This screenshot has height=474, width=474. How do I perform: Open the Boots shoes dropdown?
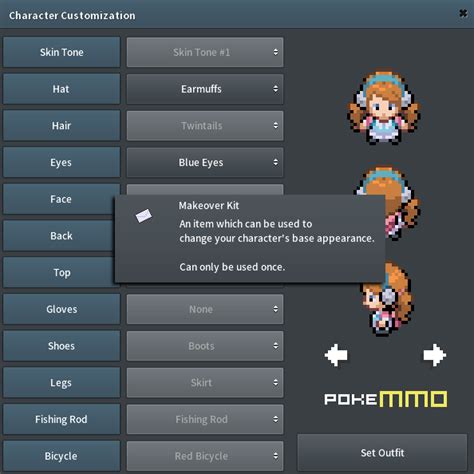tap(205, 346)
